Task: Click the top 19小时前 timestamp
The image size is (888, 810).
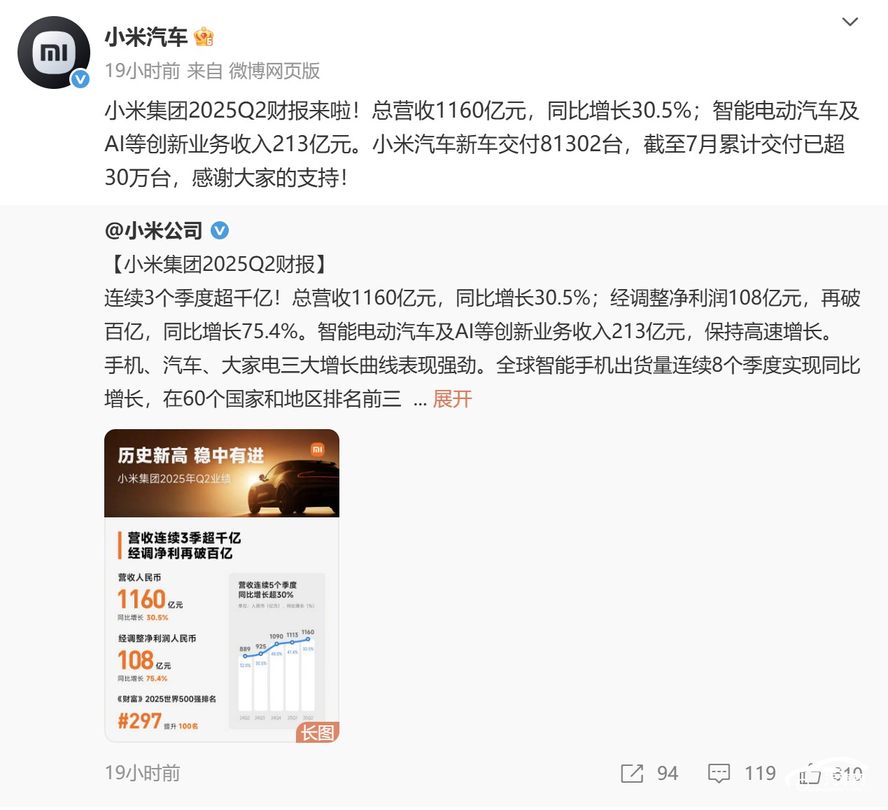Action: [143, 71]
